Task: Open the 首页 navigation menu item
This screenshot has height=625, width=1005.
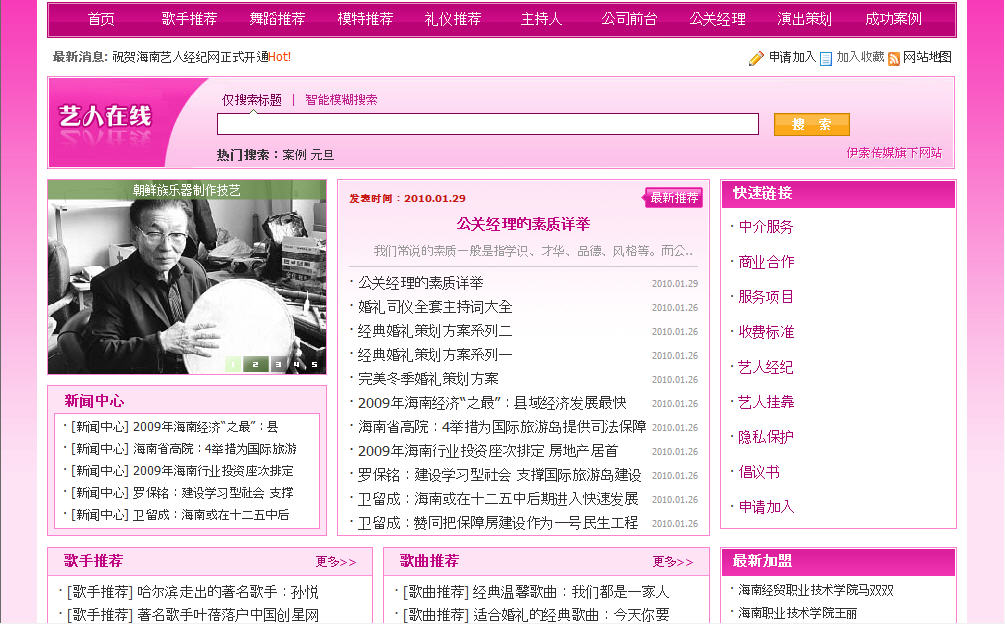Action: coord(101,19)
